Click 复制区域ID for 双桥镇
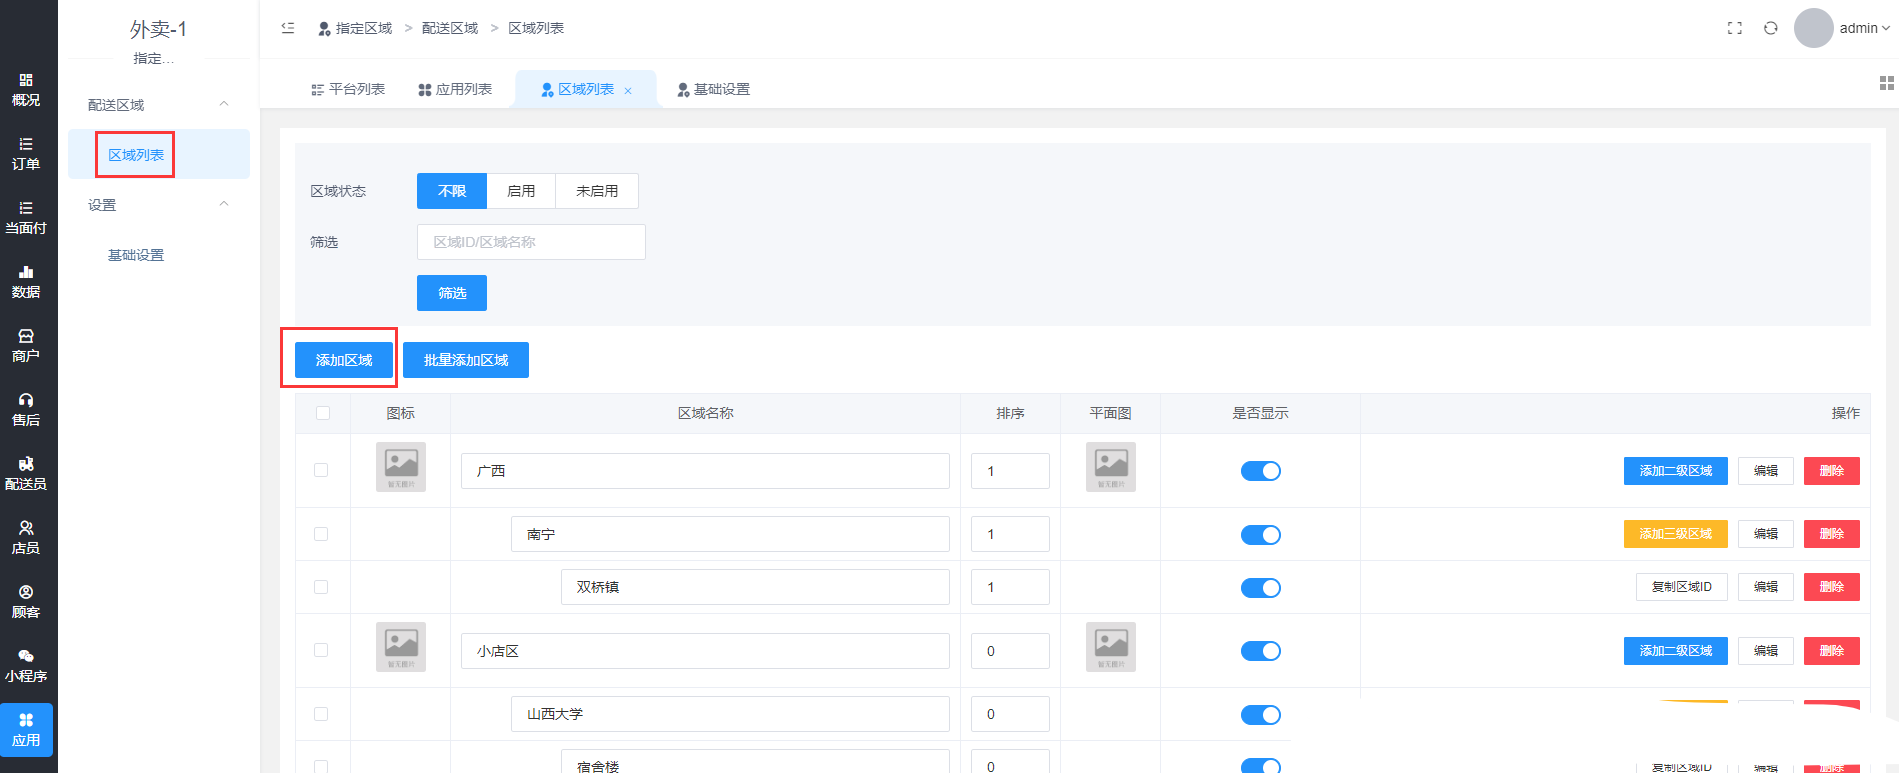 pyautogui.click(x=1682, y=587)
